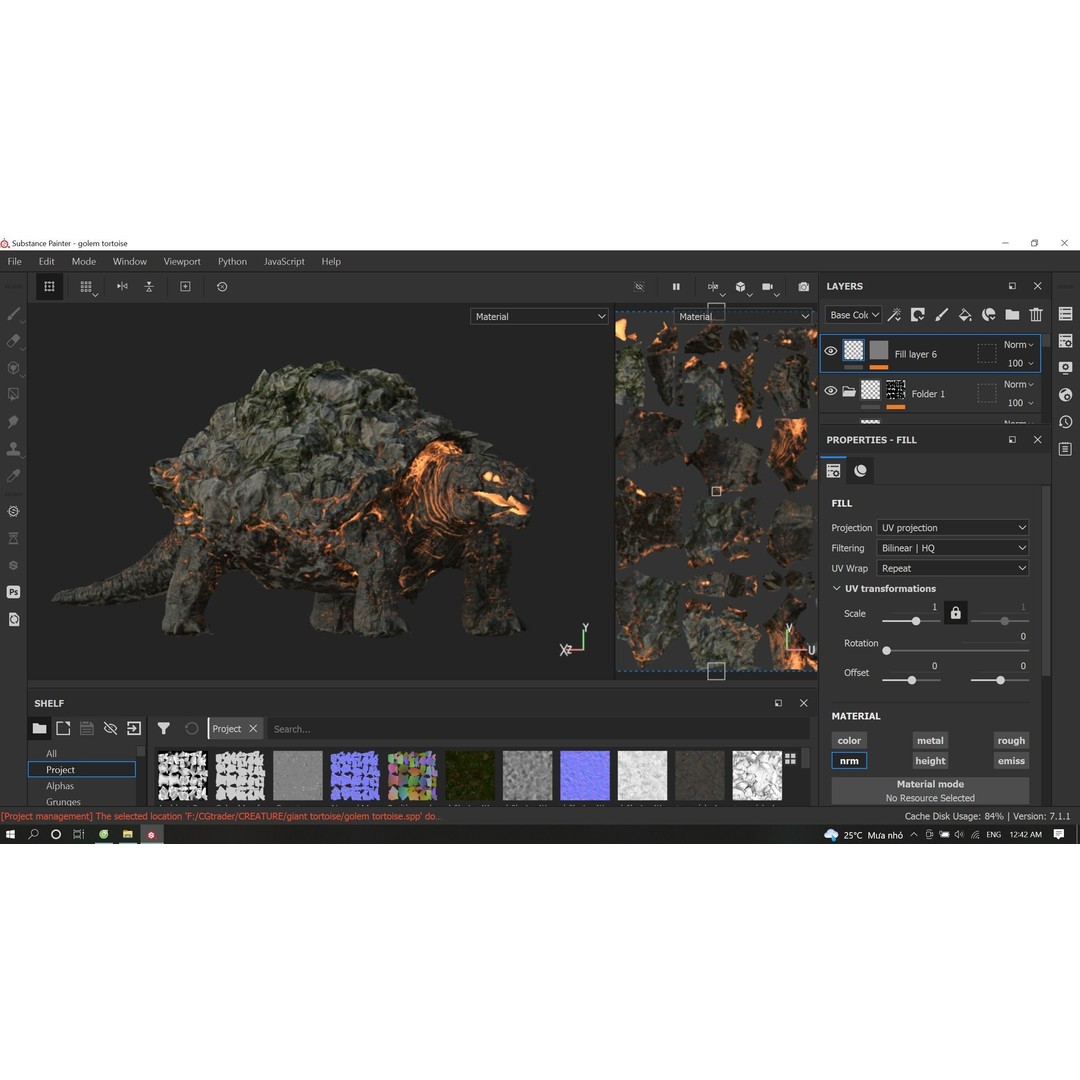Select the Eraser tool
Viewport: 1080px width, 1080px height.
pos(13,341)
